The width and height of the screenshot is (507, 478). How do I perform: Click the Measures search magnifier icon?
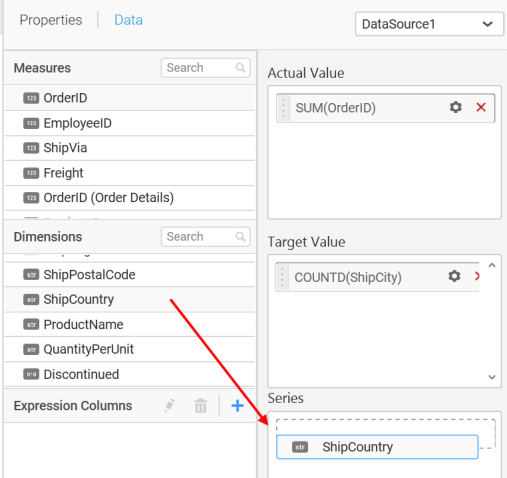pyautogui.click(x=240, y=68)
